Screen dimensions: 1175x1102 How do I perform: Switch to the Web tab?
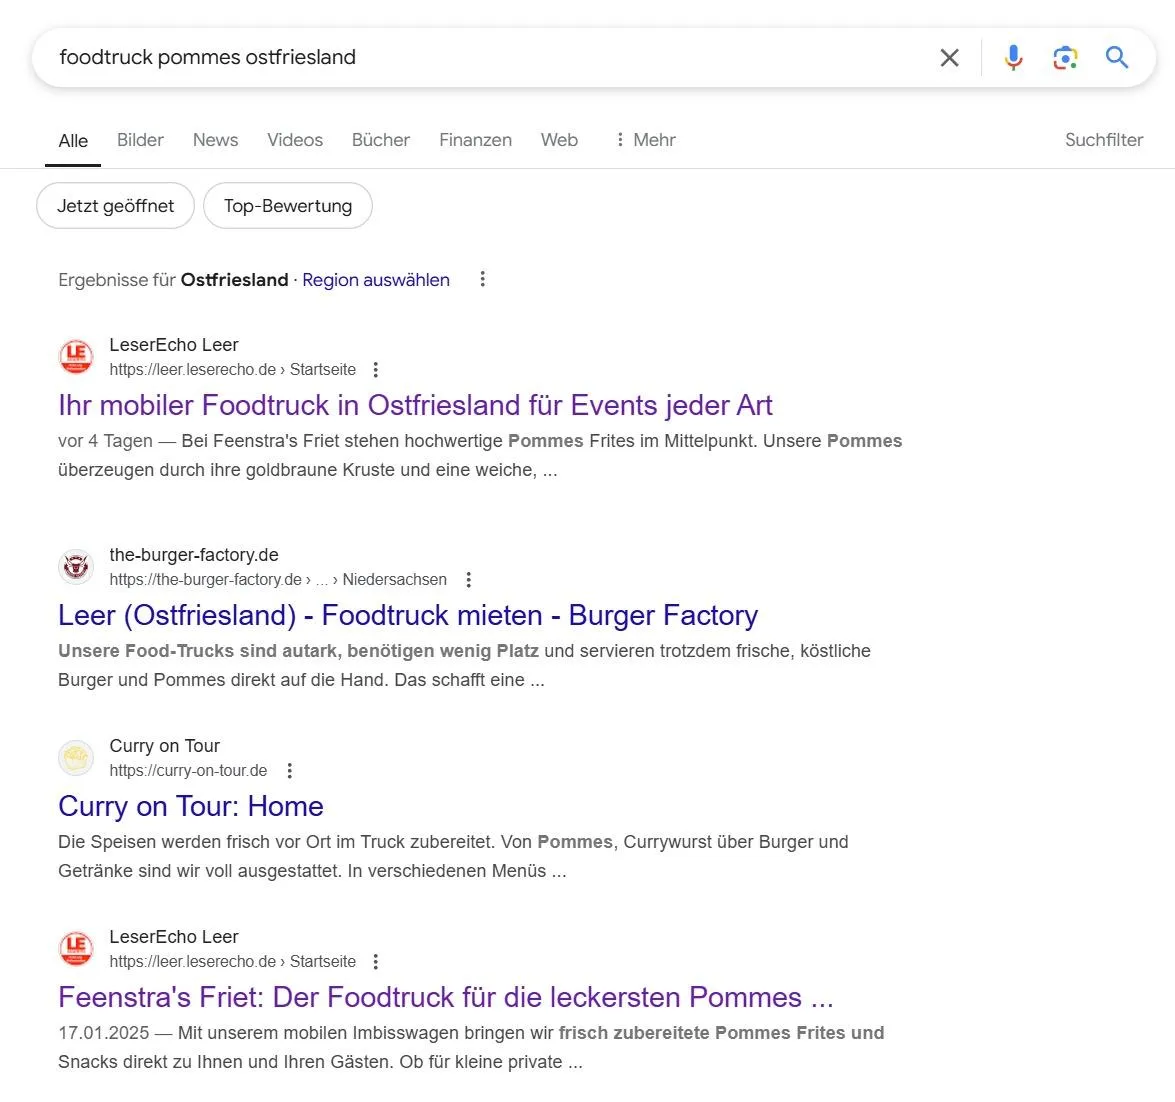coord(559,140)
